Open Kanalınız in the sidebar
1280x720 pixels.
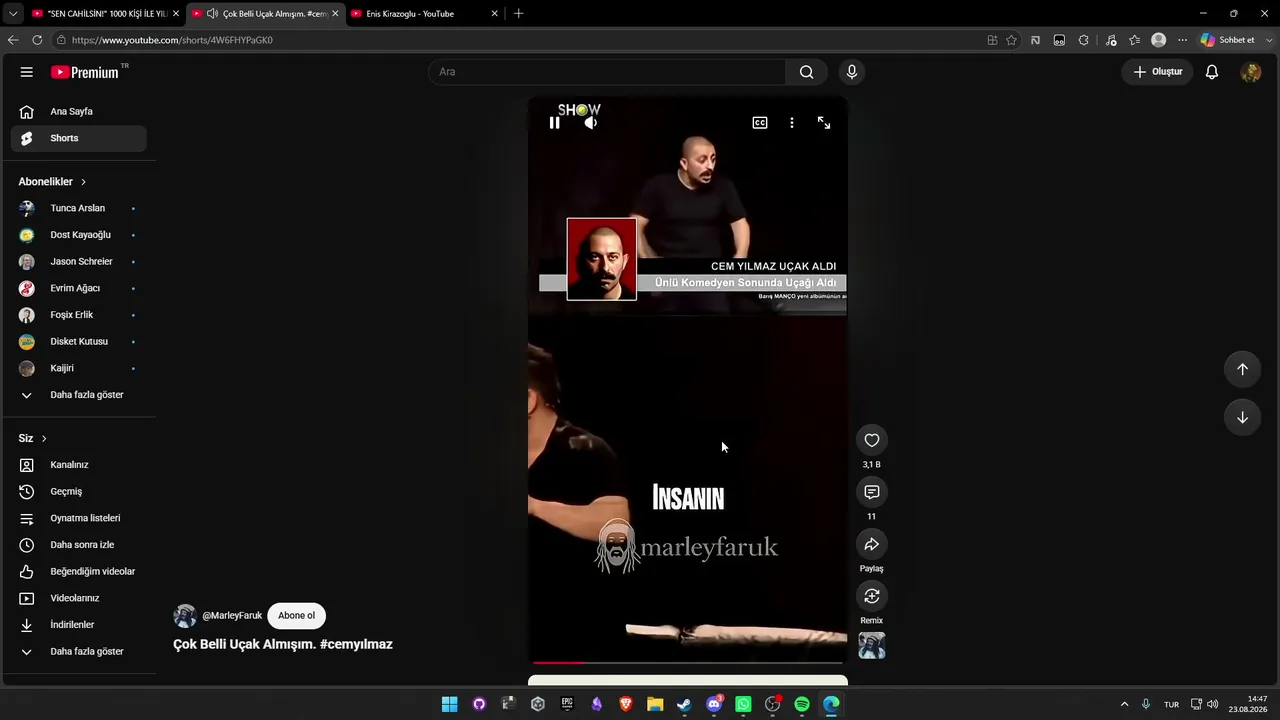[79, 465]
